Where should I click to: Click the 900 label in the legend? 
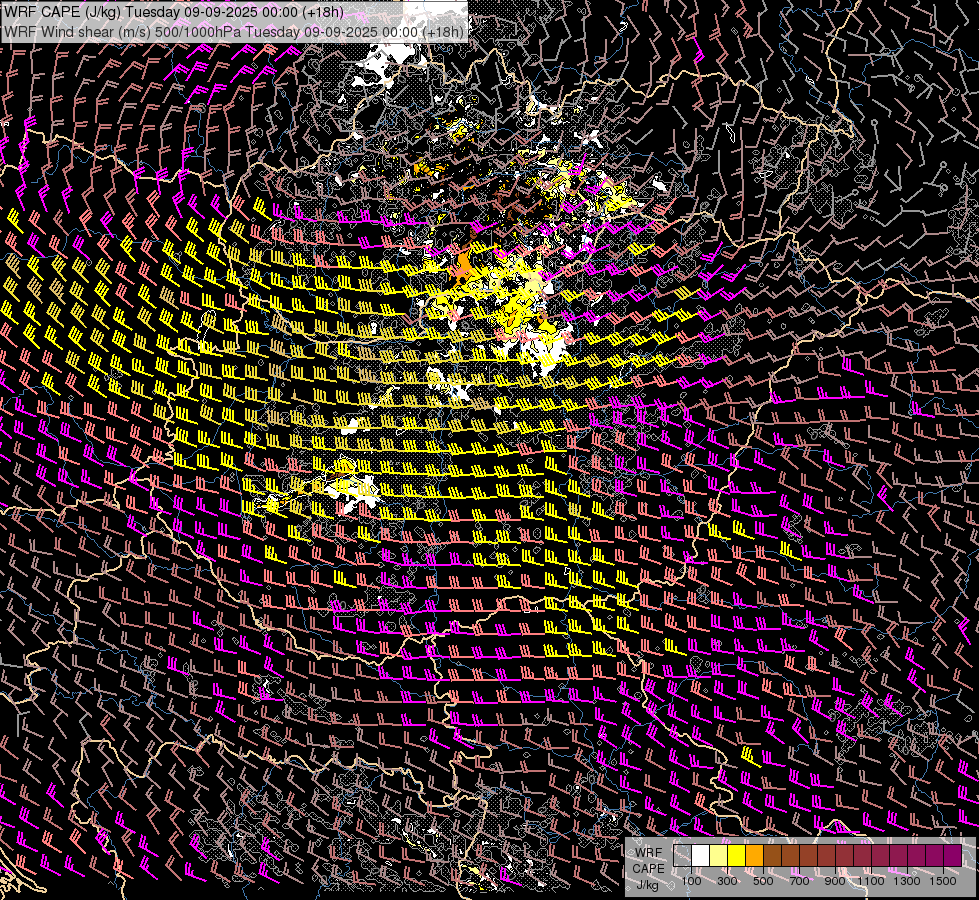tap(835, 881)
